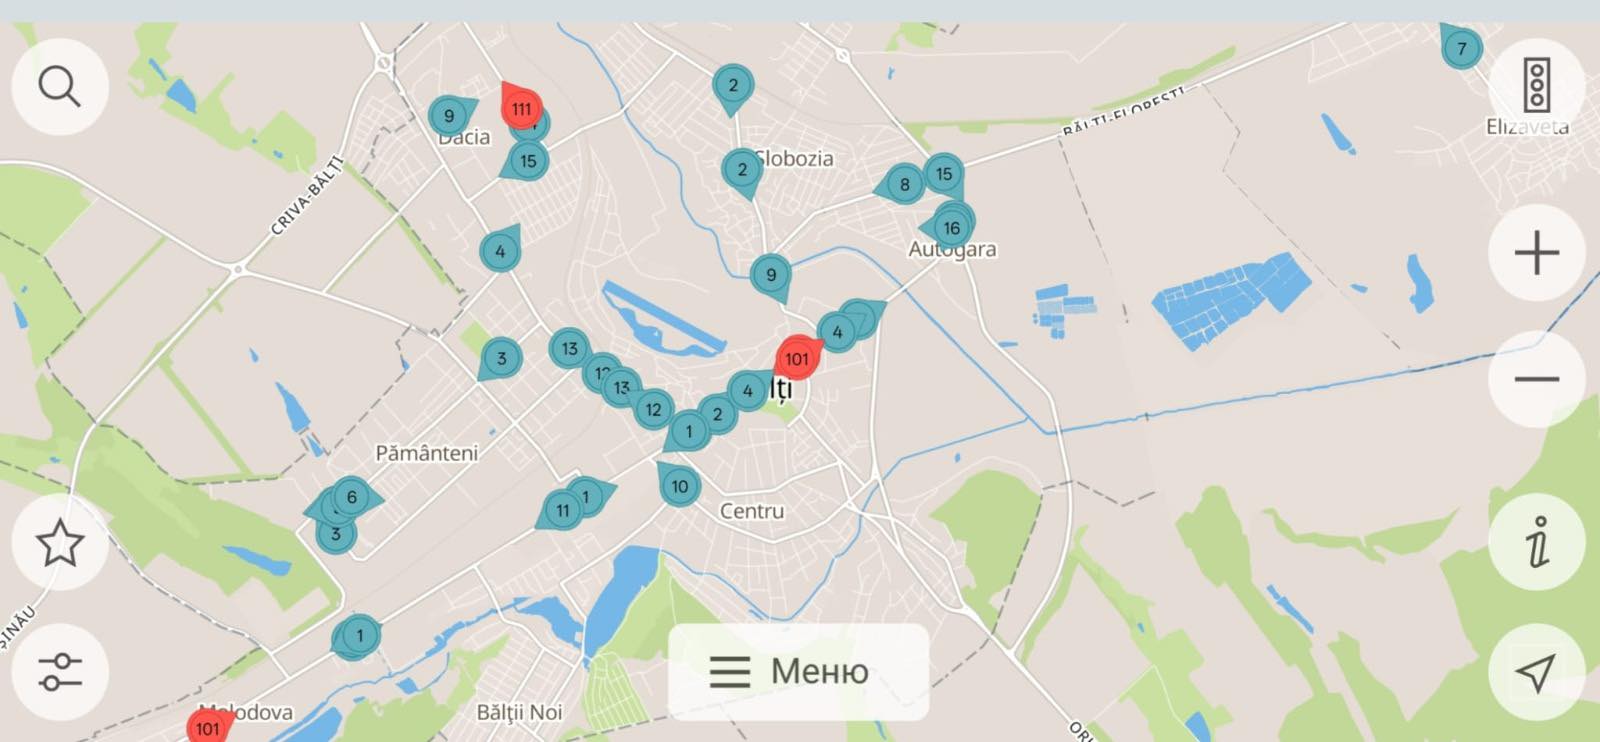1600x742 pixels.
Task: Tap blue marker 6 near Pământeni
Action: click(351, 497)
